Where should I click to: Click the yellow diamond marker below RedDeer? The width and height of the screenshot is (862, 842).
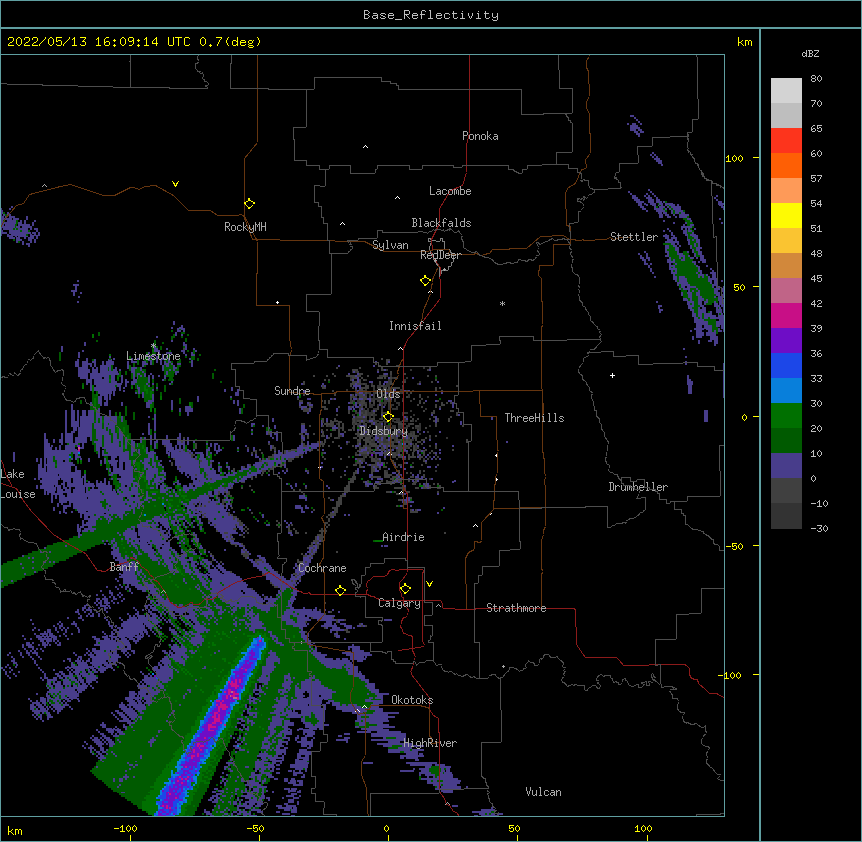(426, 281)
